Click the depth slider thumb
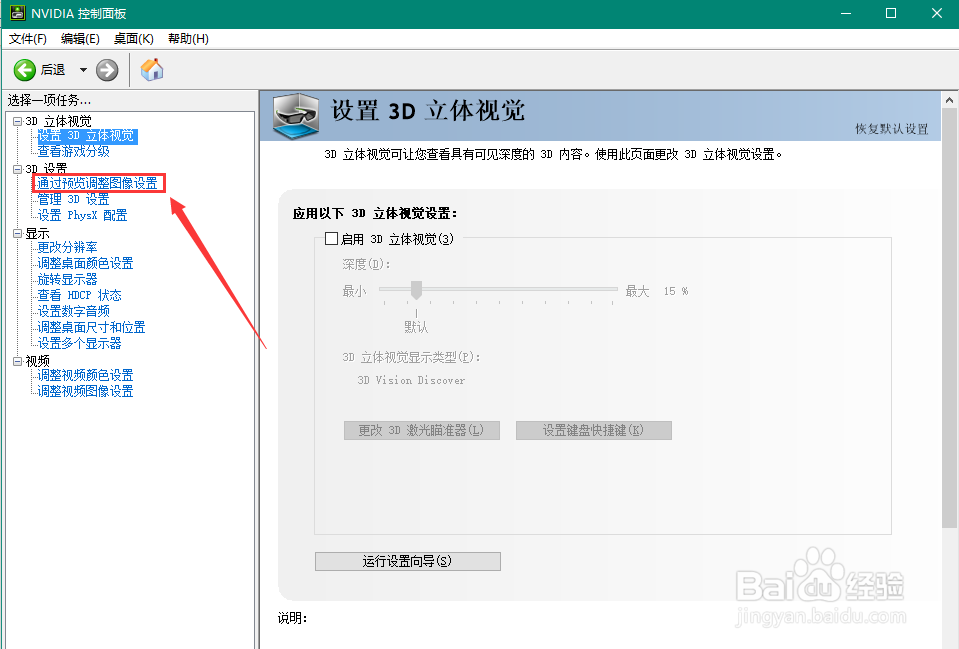Screen dimensions: 959x649 tap(417, 289)
